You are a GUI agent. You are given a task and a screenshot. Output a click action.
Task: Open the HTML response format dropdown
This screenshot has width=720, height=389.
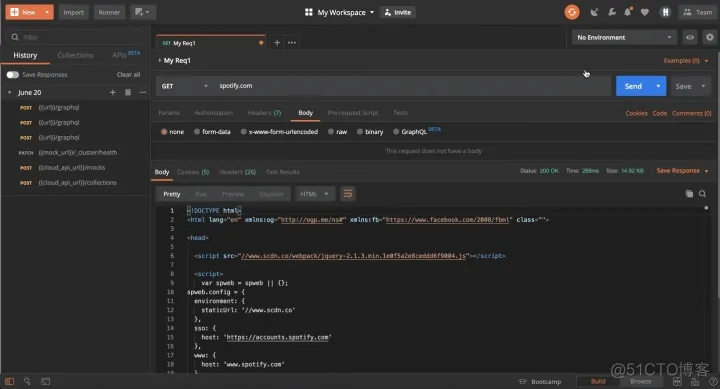pos(314,194)
